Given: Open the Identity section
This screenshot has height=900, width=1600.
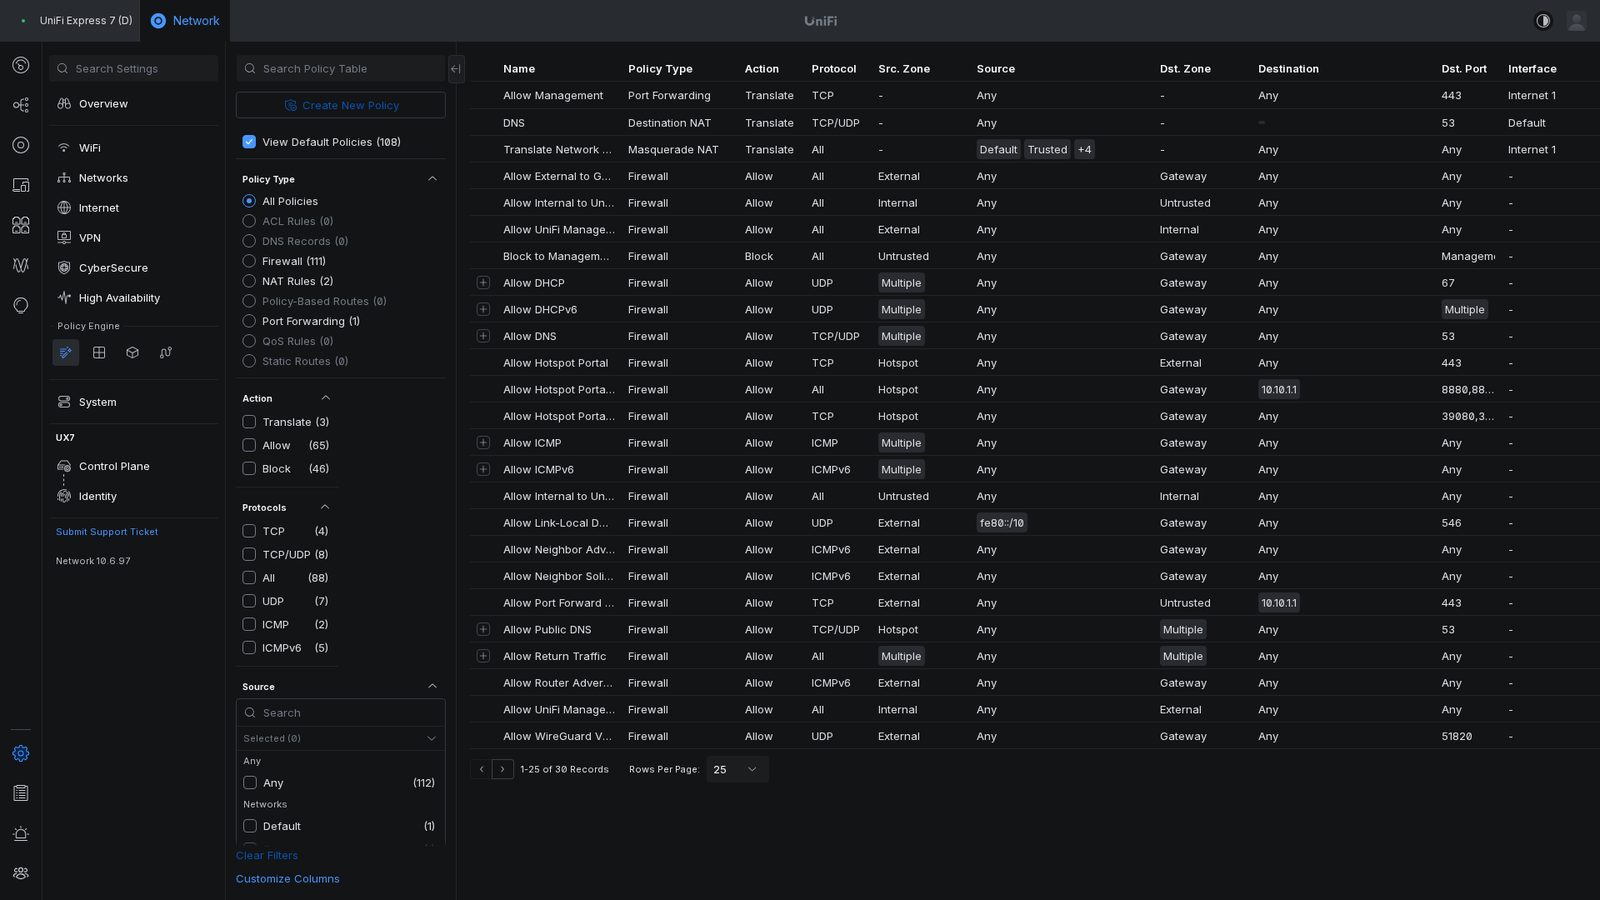Looking at the screenshot, I should [x=134, y=496].
